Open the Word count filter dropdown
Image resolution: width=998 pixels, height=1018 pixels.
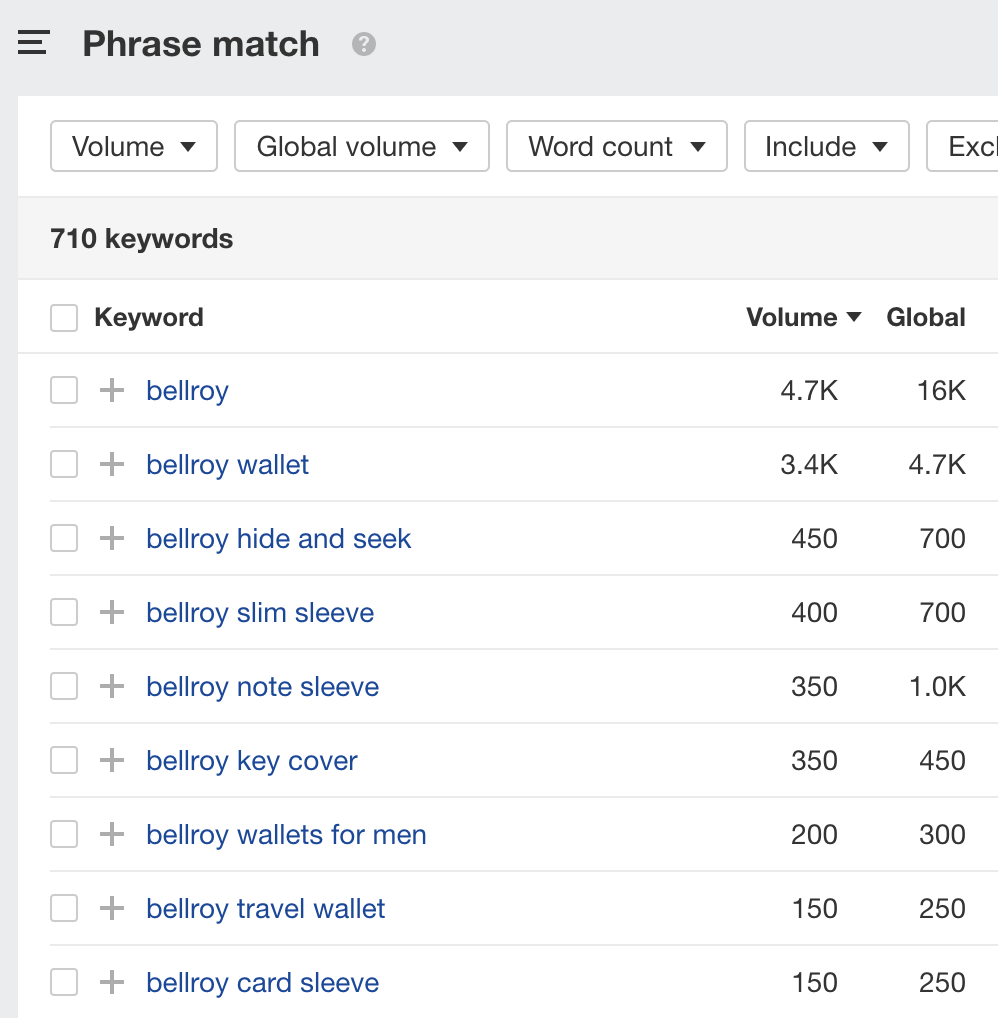pyautogui.click(x=616, y=147)
